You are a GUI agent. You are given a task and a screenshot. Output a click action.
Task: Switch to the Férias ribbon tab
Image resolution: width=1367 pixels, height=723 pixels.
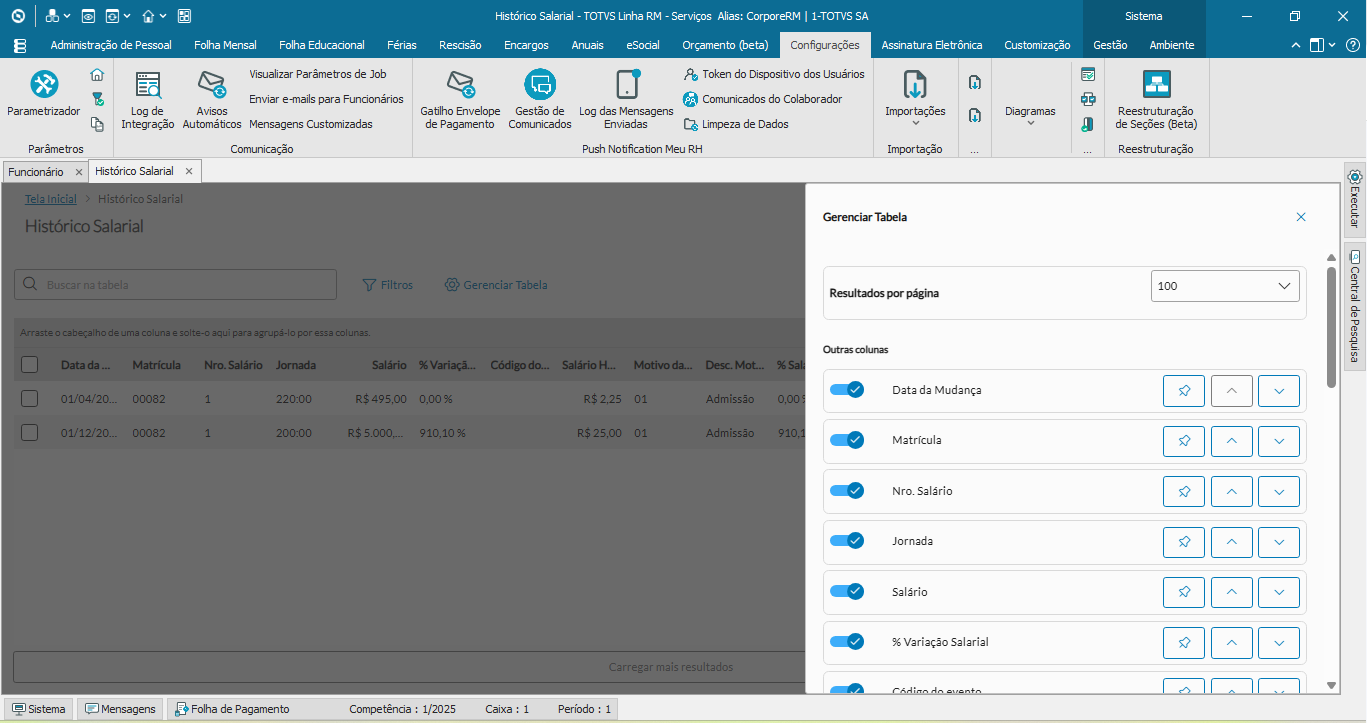402,45
